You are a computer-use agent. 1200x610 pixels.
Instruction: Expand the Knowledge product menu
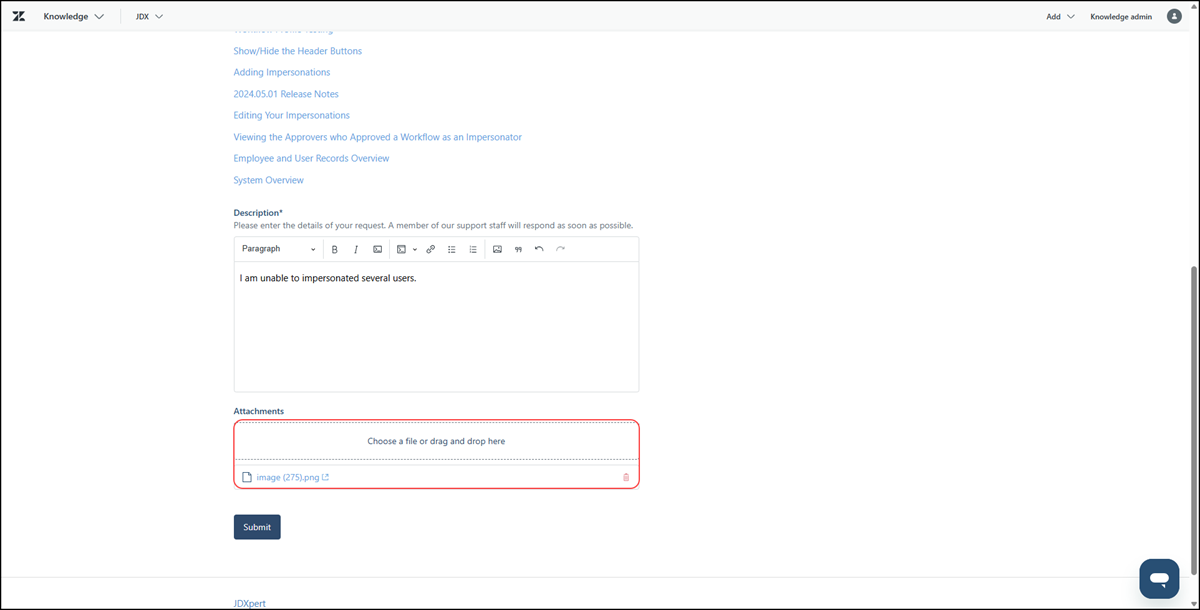pyautogui.click(x=74, y=16)
